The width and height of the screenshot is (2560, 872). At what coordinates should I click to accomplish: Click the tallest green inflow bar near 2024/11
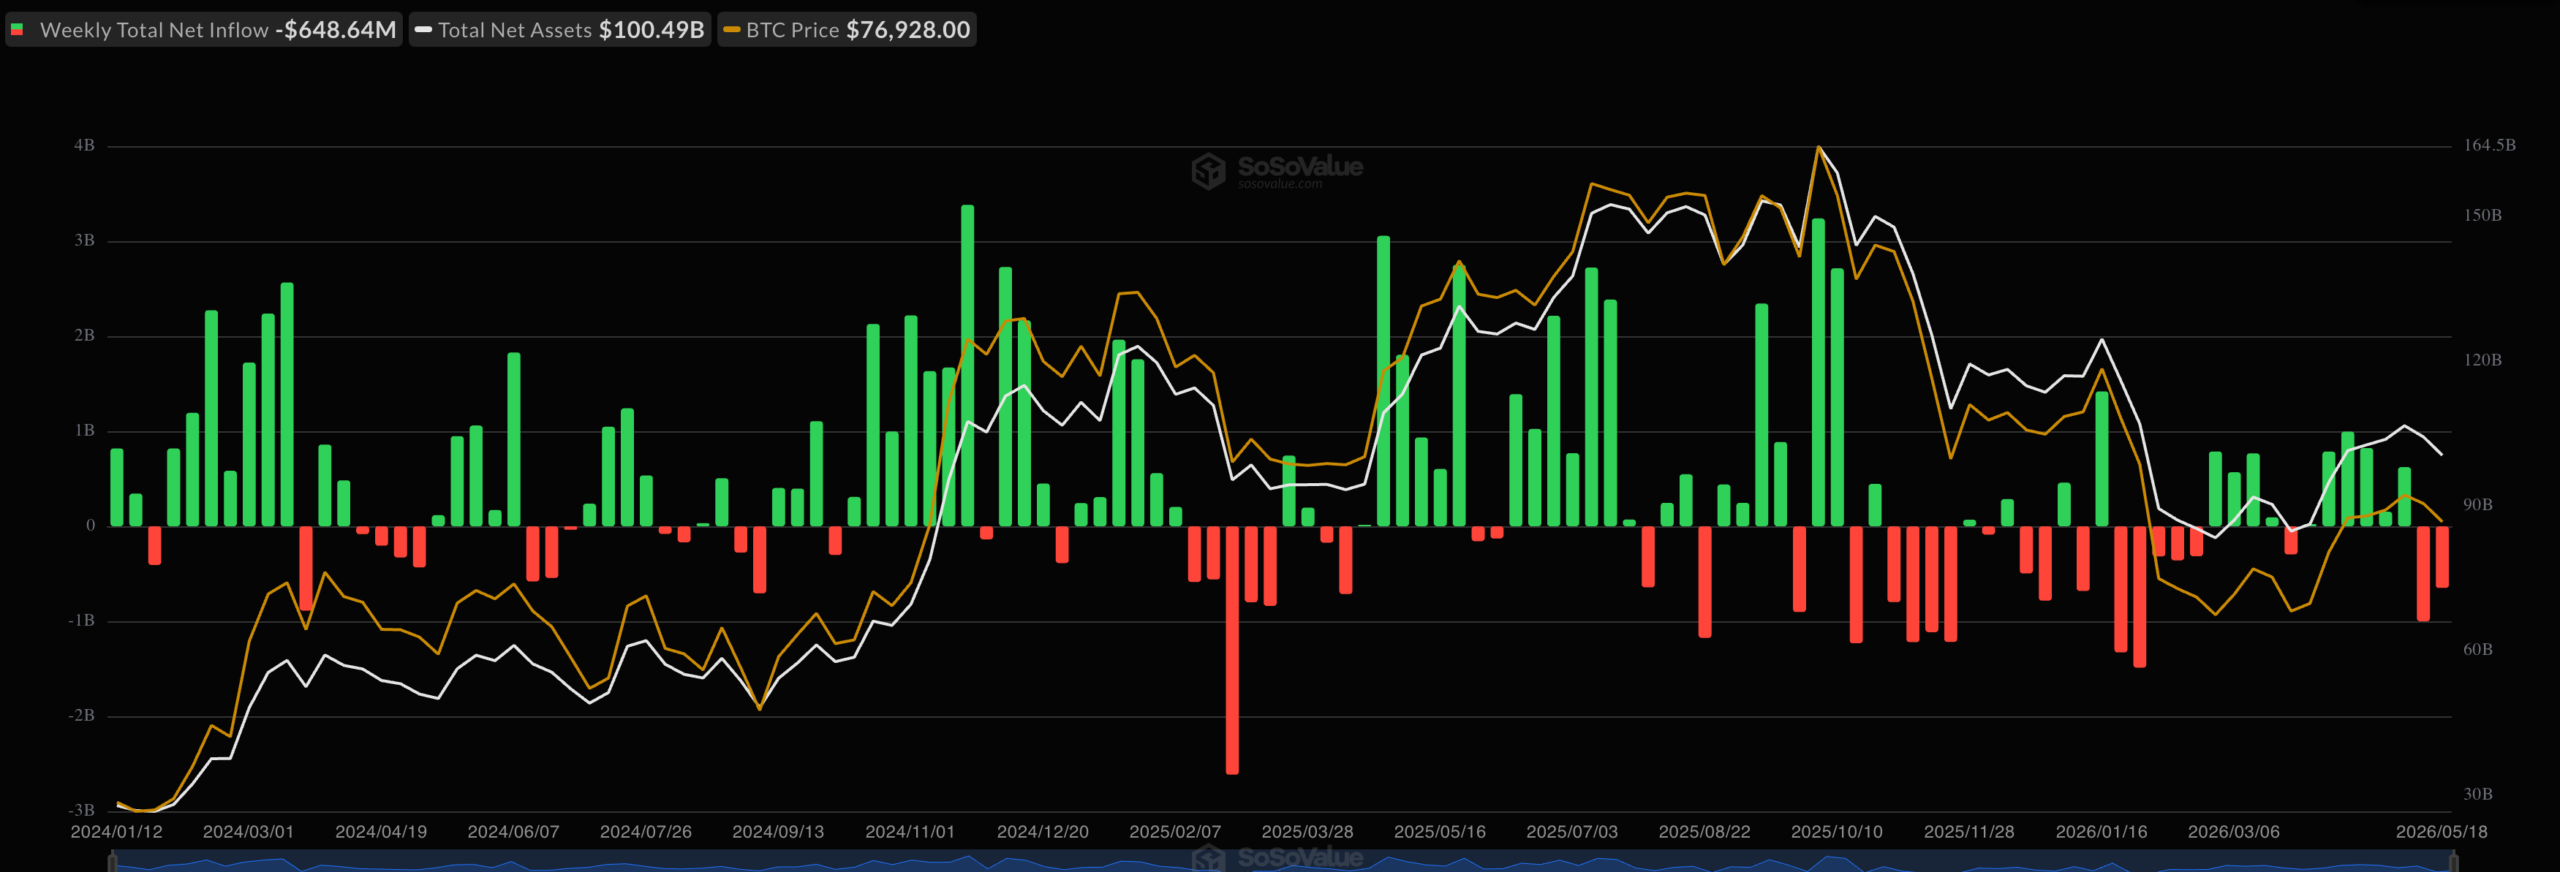[967, 365]
